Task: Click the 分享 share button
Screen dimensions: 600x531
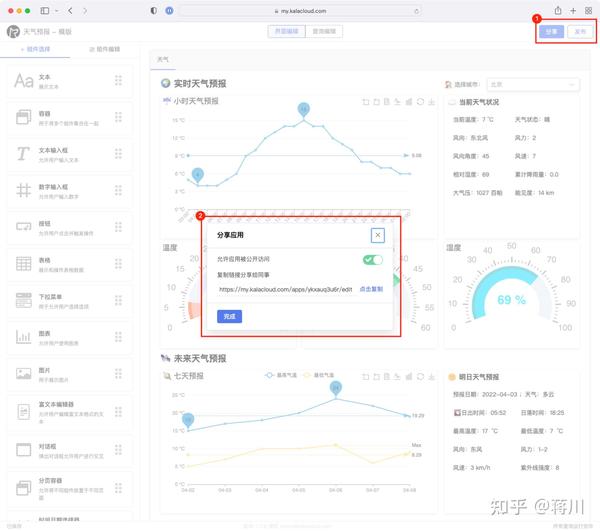Action: click(551, 32)
